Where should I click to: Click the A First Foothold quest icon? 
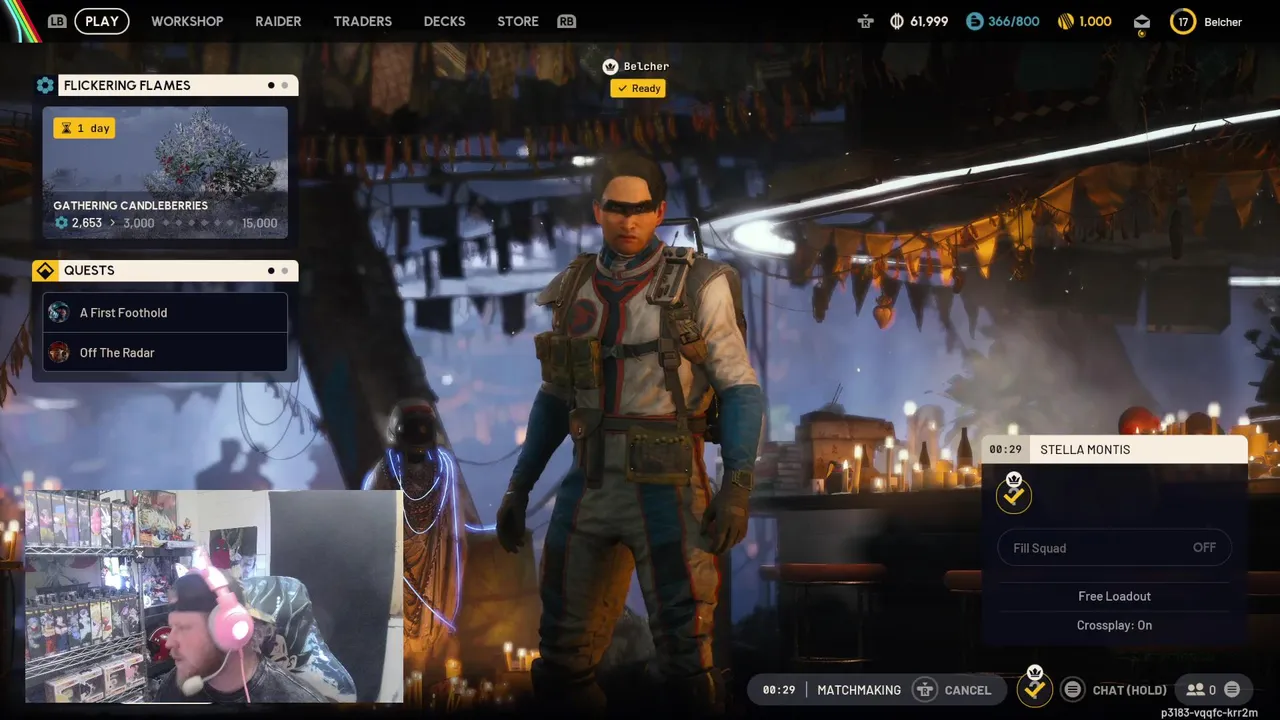(x=59, y=312)
